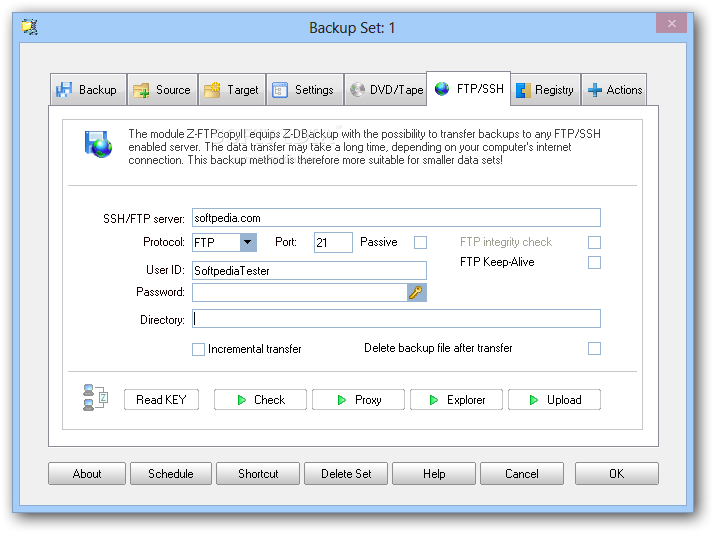Focus the User ID field
The height and width of the screenshot is (533, 714).
pos(309,270)
